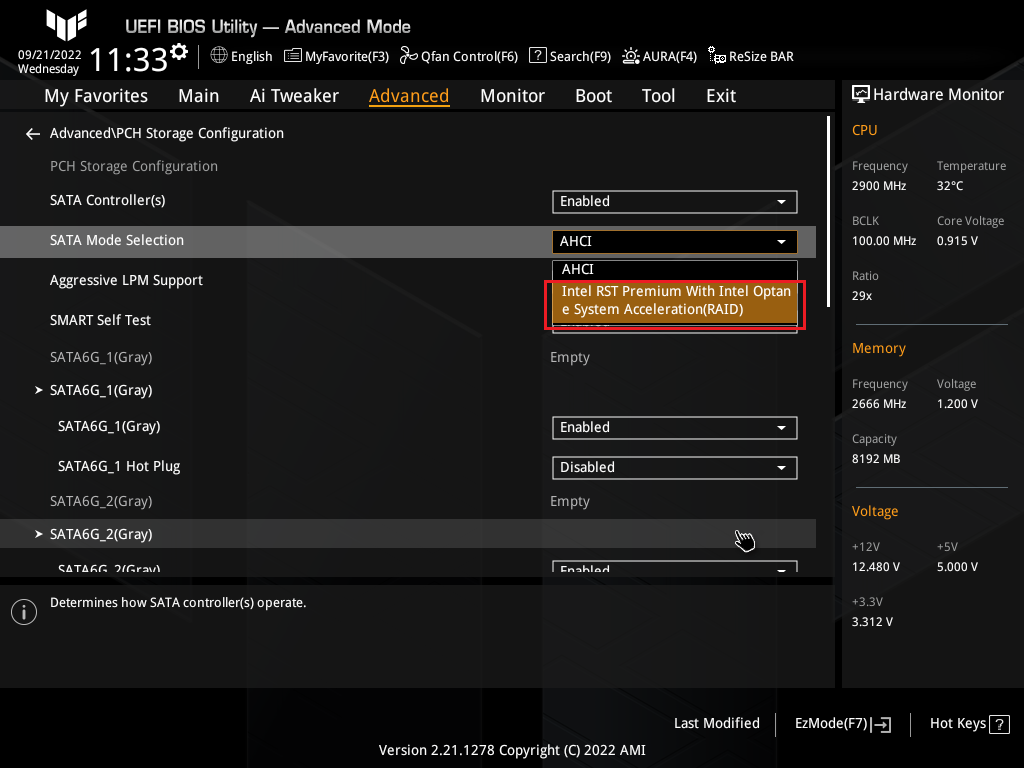The width and height of the screenshot is (1024, 768).
Task: Click MyFavorite(F3) label
Action: click(x=347, y=57)
